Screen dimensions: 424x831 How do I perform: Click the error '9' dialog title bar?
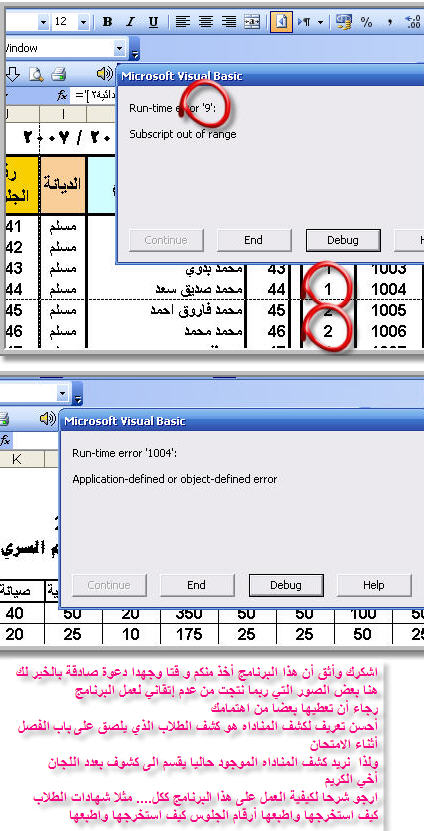point(270,76)
